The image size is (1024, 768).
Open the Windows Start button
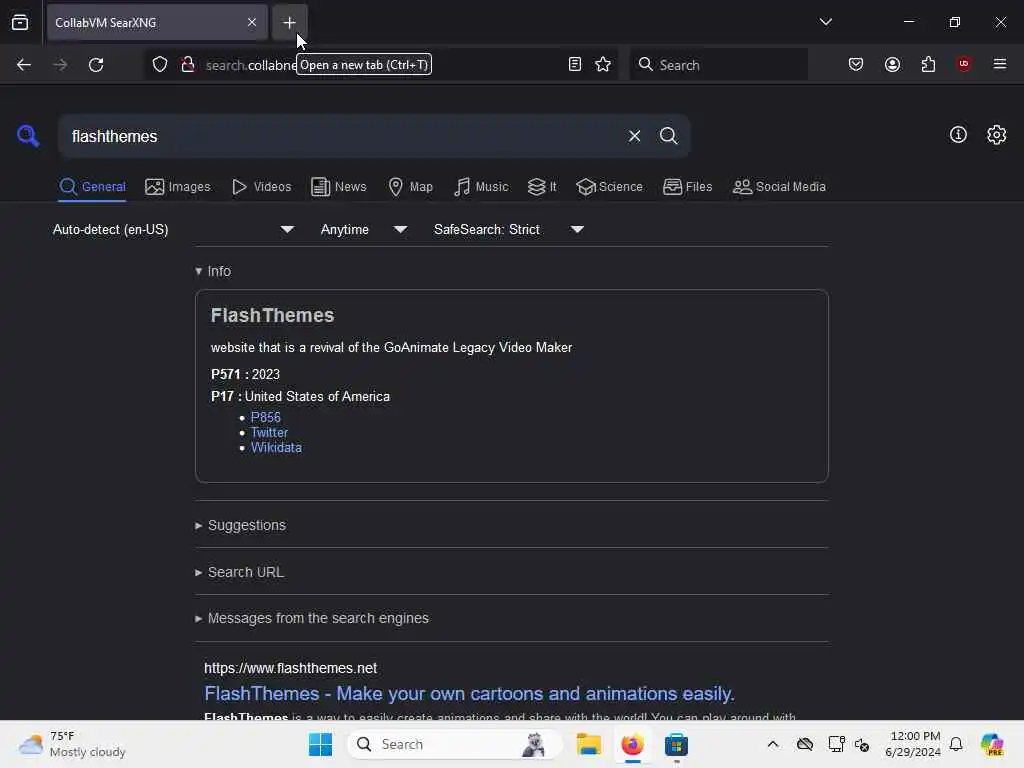click(x=320, y=744)
